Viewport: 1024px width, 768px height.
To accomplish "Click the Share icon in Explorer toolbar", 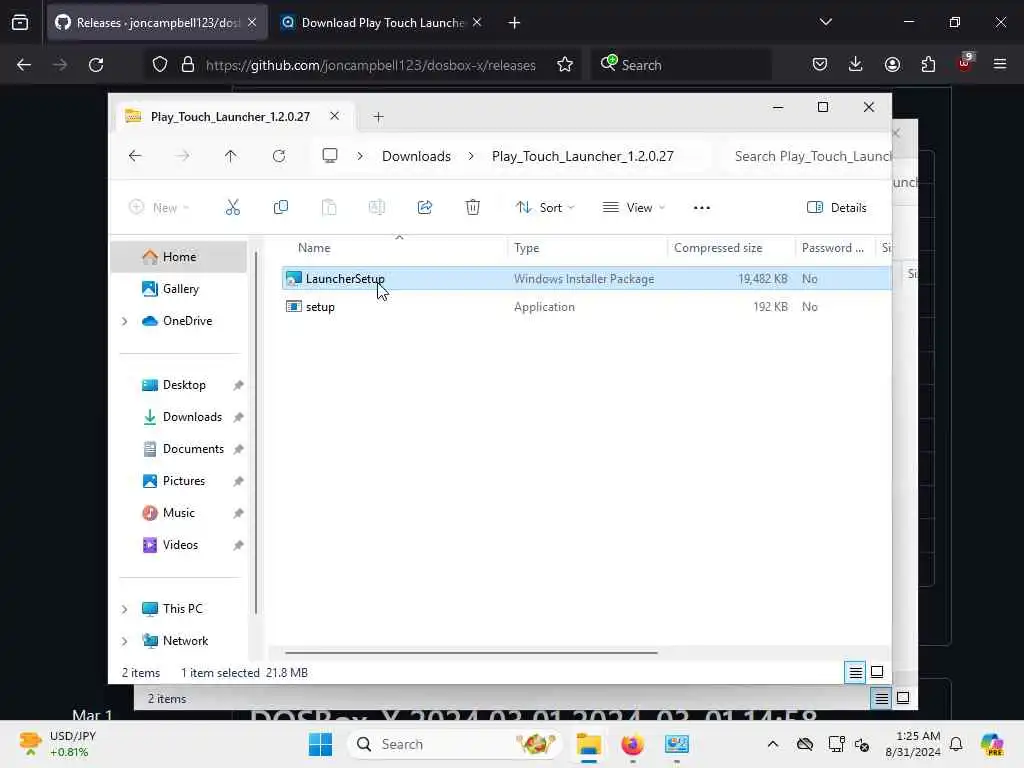I will click(424, 208).
